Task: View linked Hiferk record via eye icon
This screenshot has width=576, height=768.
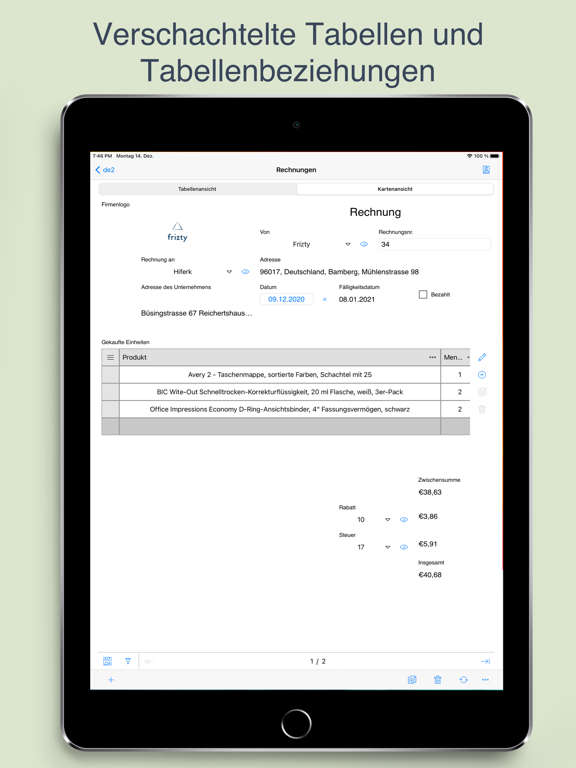Action: tap(245, 272)
